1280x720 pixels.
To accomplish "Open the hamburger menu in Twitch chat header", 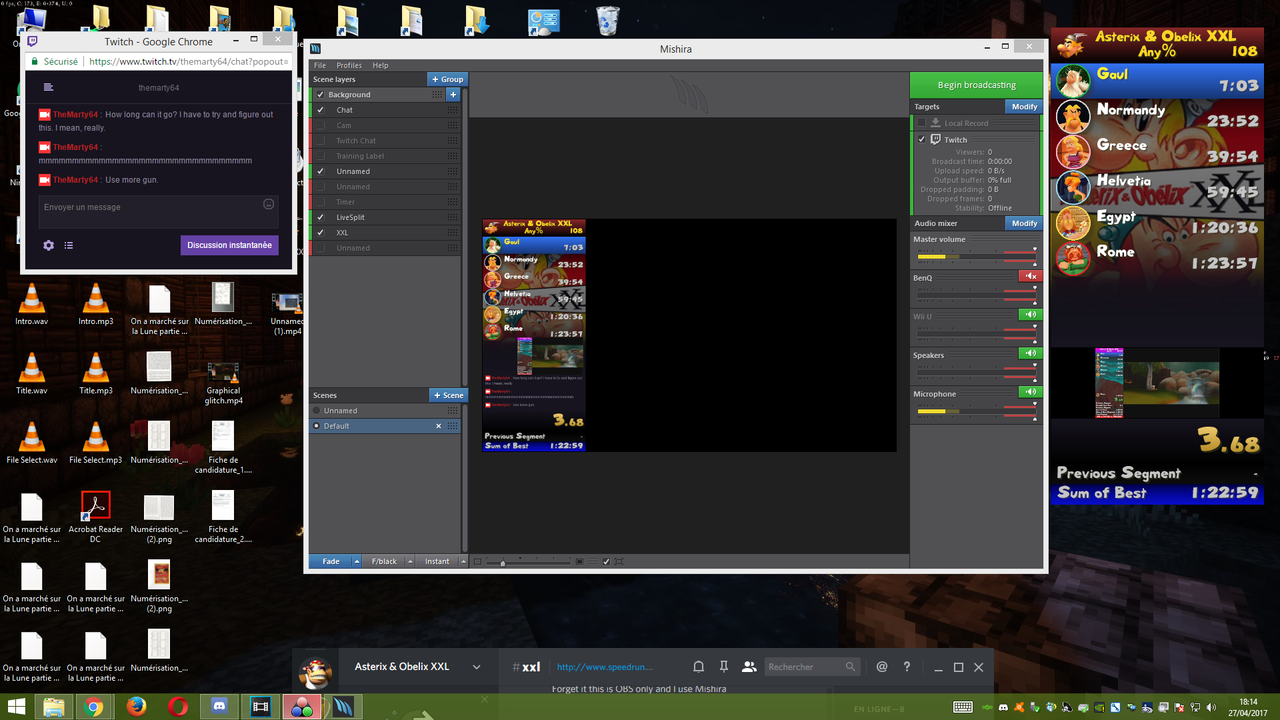I will pyautogui.click(x=48, y=88).
